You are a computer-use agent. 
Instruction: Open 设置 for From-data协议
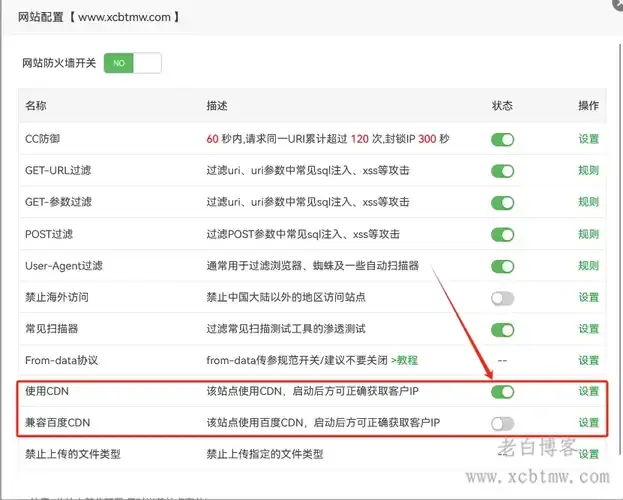(x=588, y=360)
